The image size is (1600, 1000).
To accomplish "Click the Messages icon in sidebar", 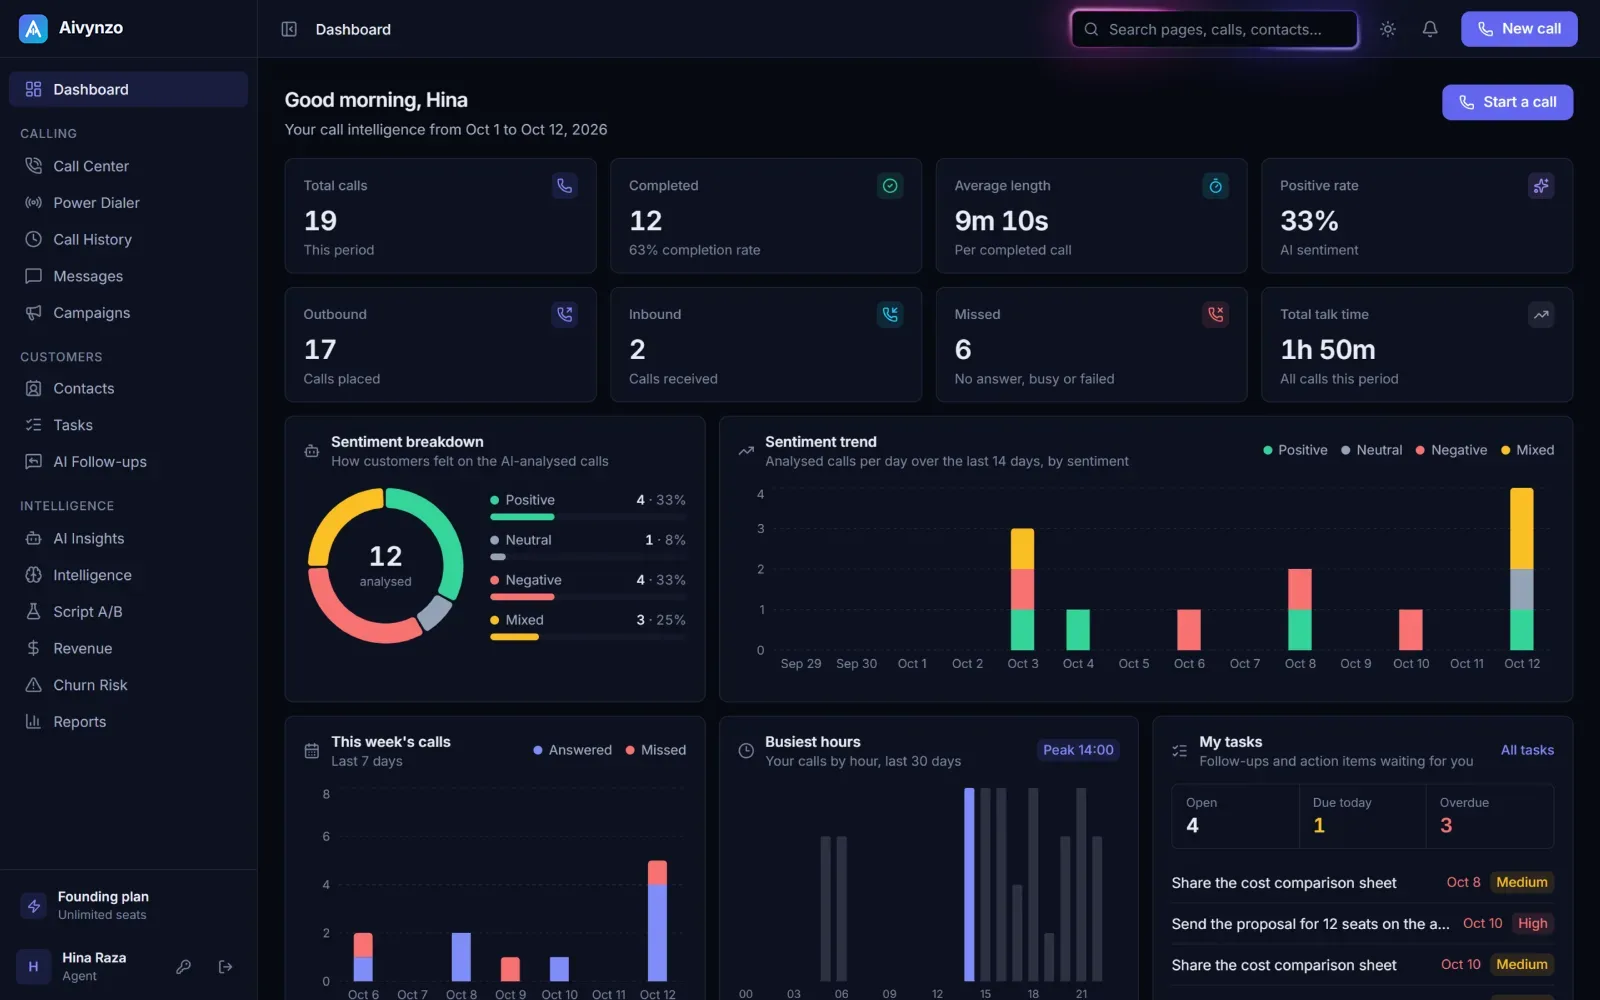I will (33, 276).
